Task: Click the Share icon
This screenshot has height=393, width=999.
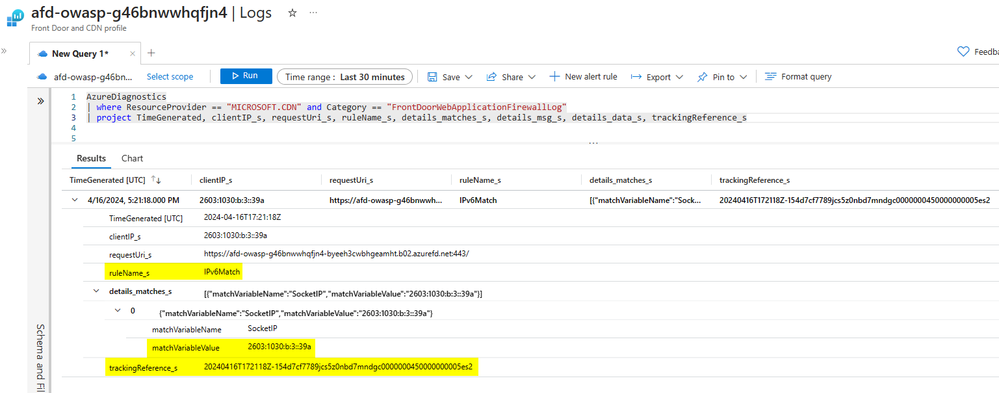Action: point(491,76)
